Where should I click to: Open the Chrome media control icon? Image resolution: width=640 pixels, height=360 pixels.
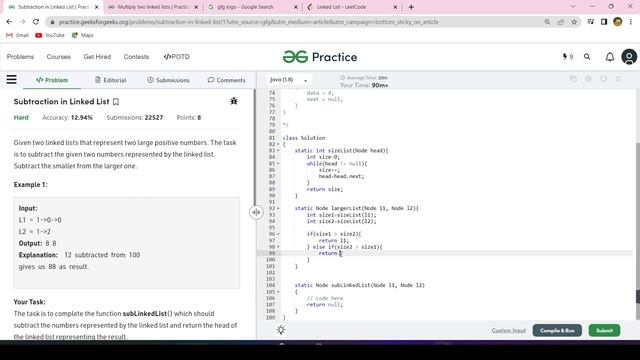click(x=591, y=22)
